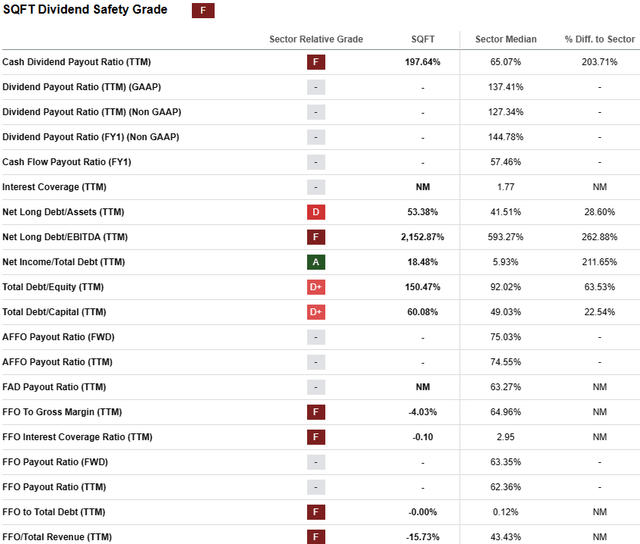Viewport: 640px width, 544px height.
Task: Click the dash grade for Interest Coverage (TTM)
Action: click(x=316, y=187)
